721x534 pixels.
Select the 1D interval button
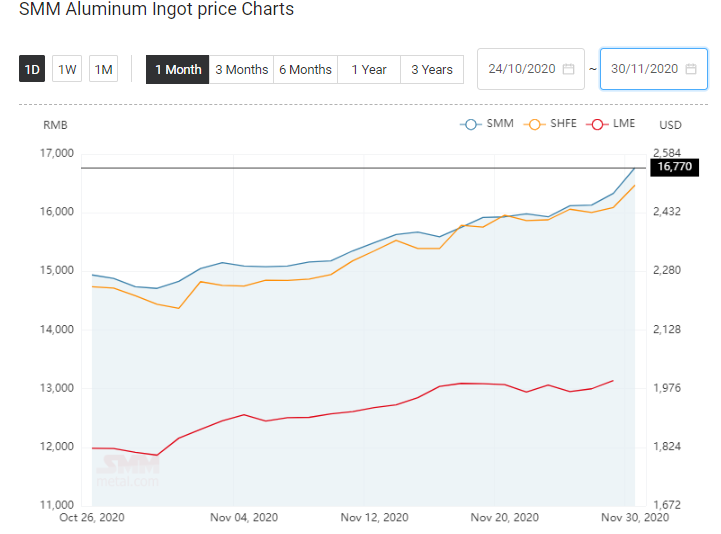(x=32, y=69)
